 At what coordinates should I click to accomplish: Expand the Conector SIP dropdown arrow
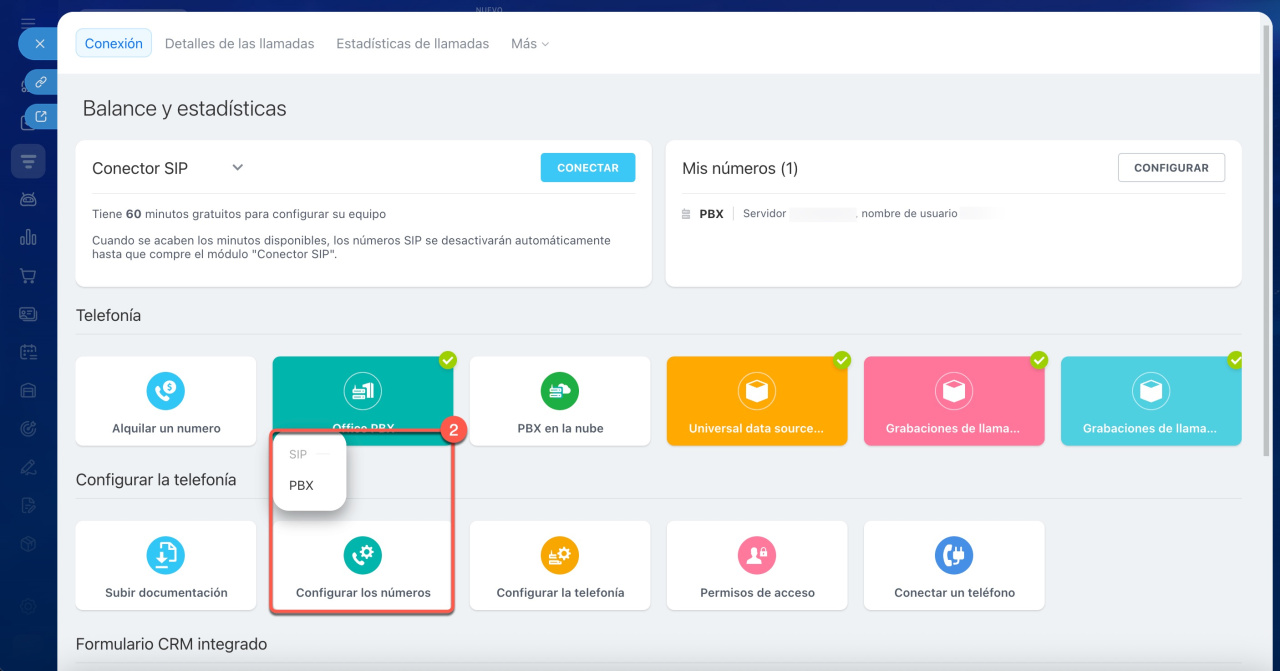(238, 168)
